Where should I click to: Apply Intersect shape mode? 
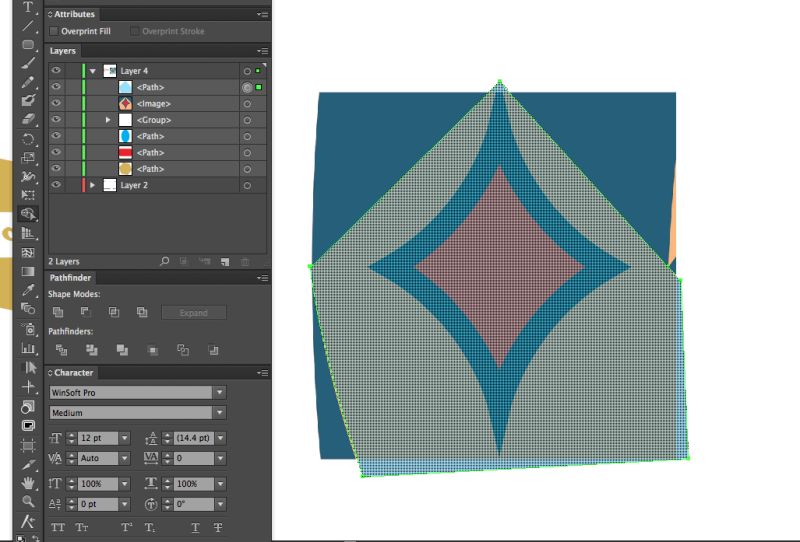pyautogui.click(x=114, y=312)
